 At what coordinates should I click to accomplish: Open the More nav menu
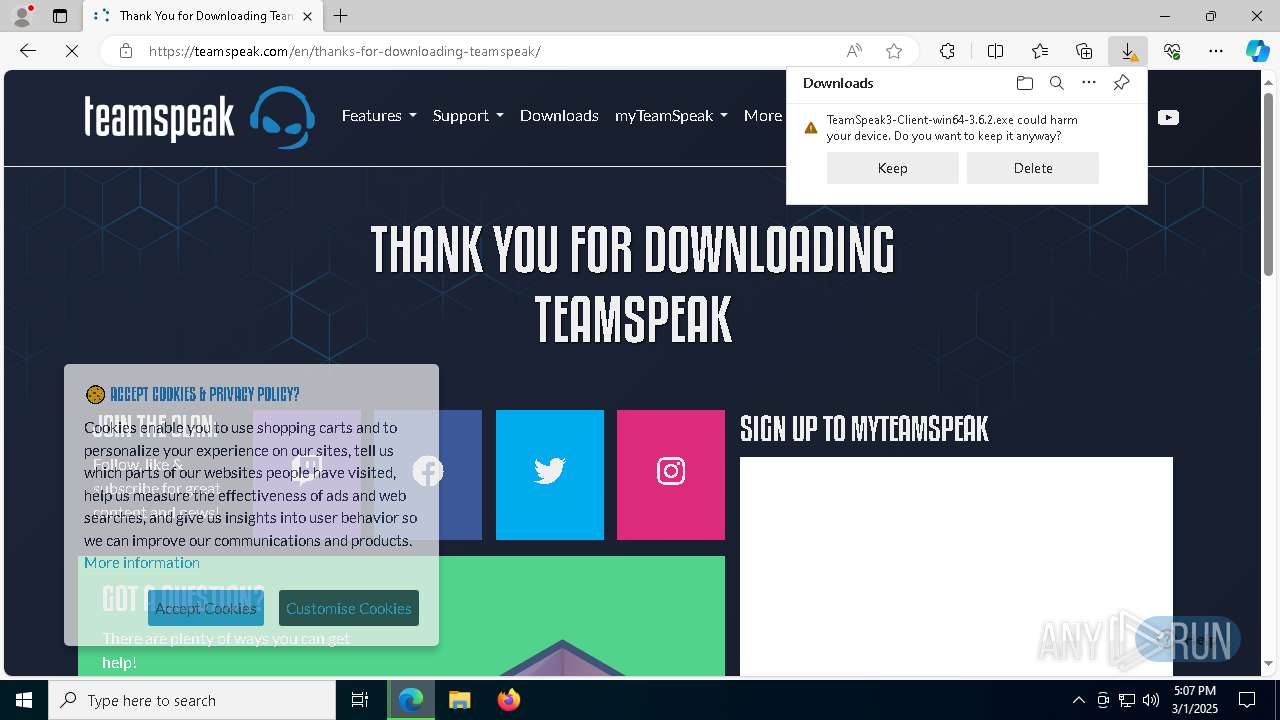pyautogui.click(x=764, y=116)
